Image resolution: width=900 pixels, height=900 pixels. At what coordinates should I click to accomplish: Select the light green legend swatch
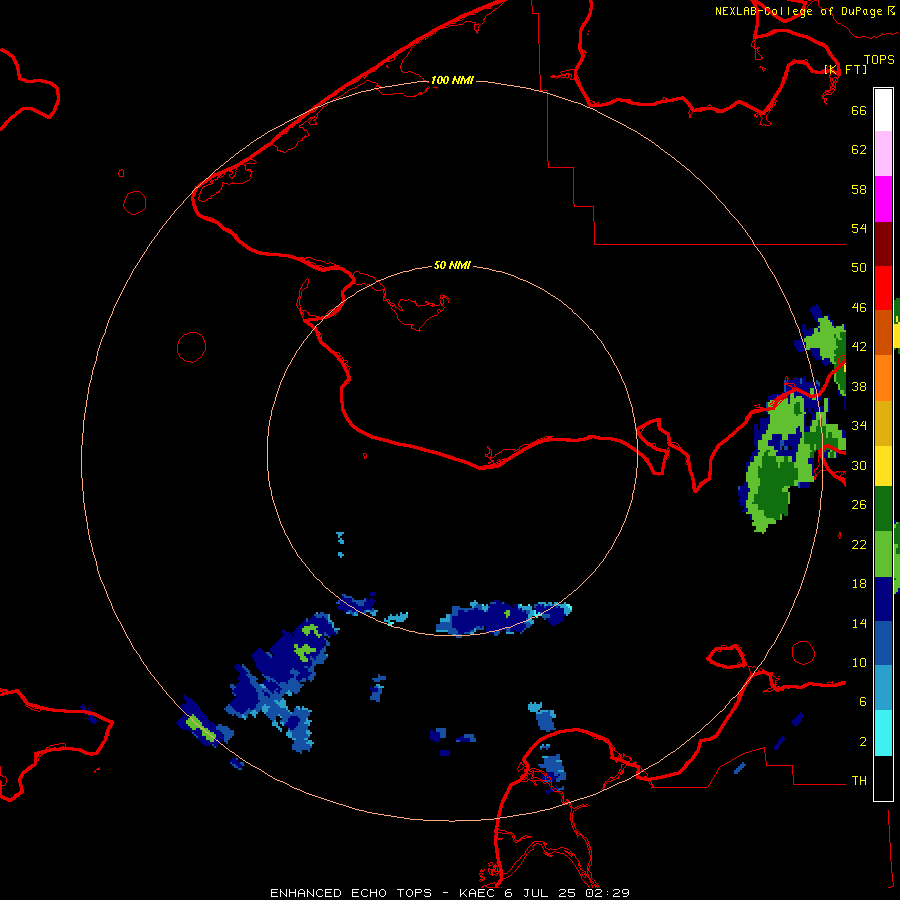pos(883,554)
